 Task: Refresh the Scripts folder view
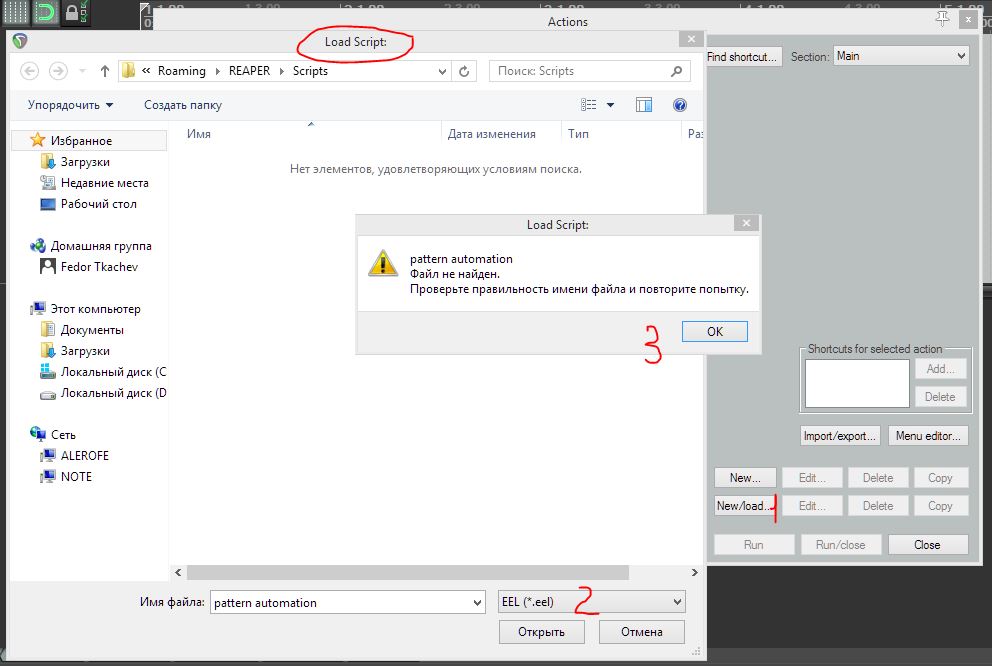coord(464,71)
